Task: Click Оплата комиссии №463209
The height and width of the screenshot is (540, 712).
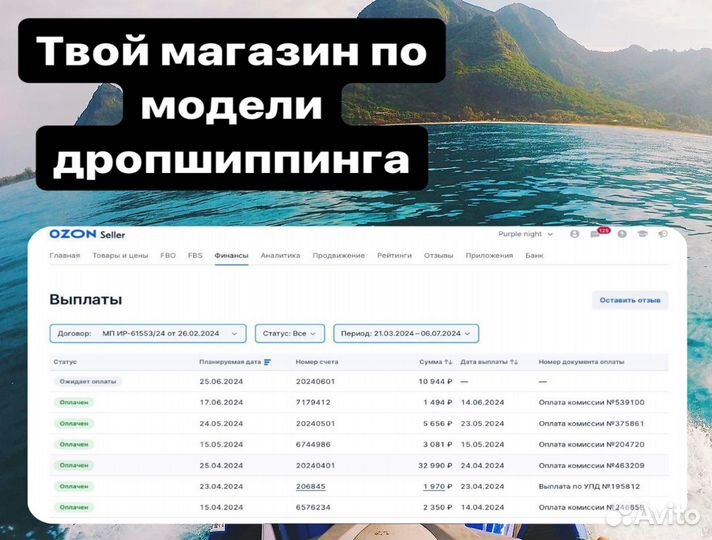Action: pyautogui.click(x=592, y=465)
